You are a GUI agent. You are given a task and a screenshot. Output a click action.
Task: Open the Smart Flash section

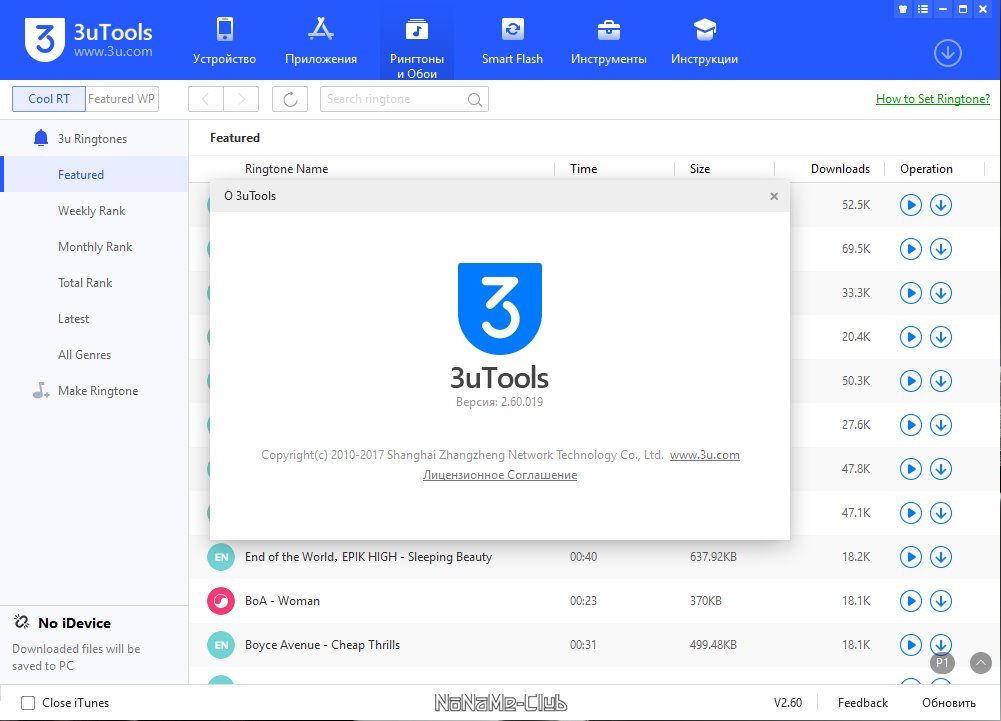click(x=512, y=42)
